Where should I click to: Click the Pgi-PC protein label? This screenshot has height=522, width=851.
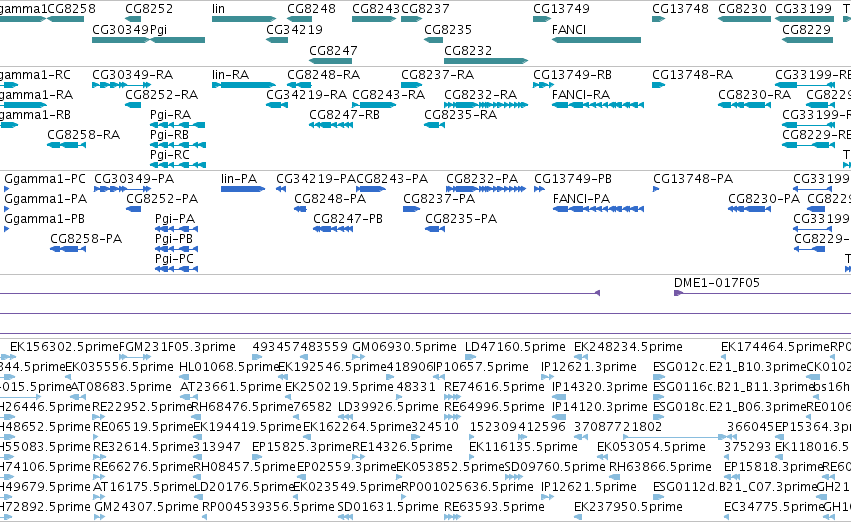coord(174,259)
